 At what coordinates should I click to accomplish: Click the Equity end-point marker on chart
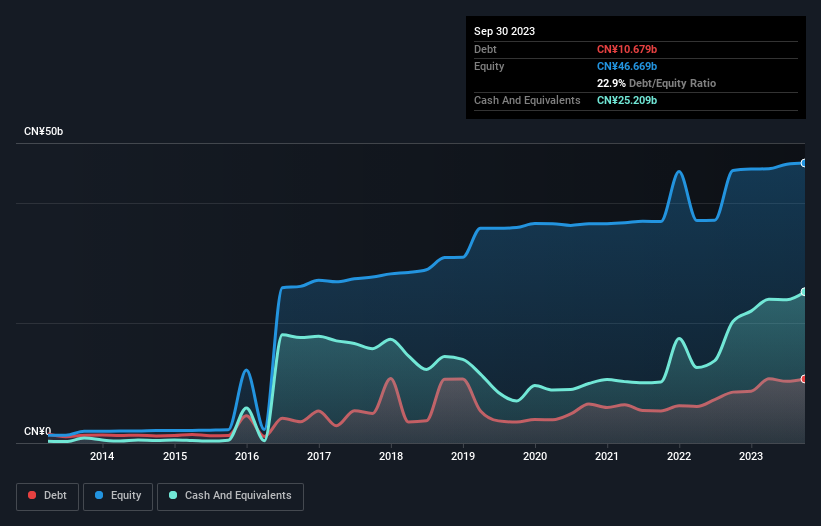804,163
